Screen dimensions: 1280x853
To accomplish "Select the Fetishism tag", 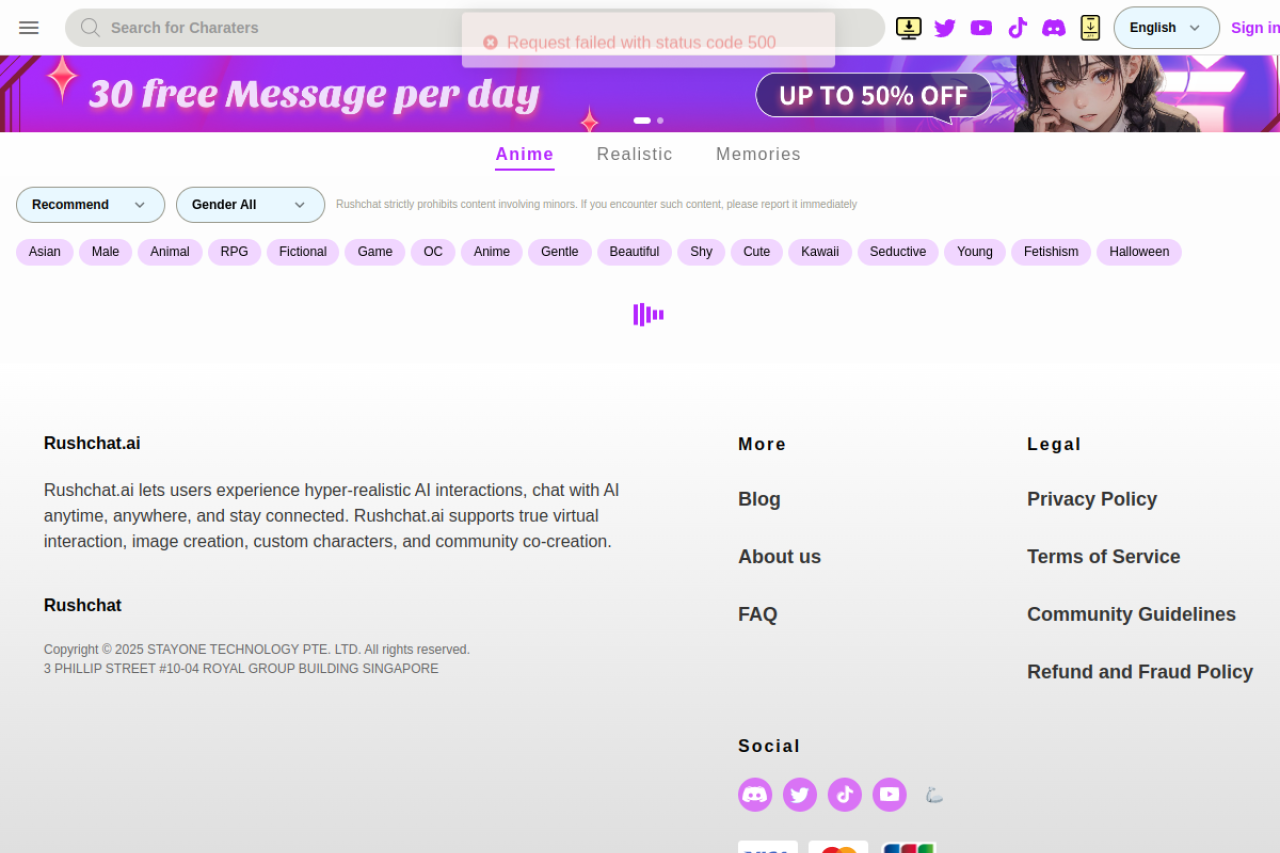I will pos(1051,252).
